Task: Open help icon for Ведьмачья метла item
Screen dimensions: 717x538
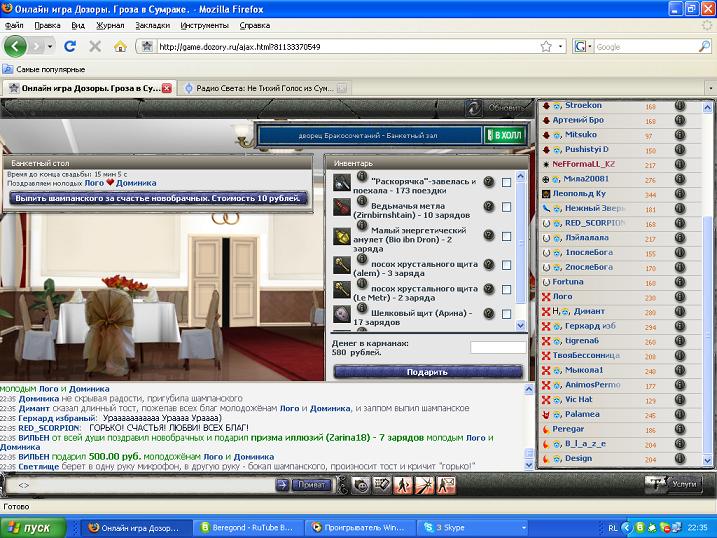Action: [489, 207]
